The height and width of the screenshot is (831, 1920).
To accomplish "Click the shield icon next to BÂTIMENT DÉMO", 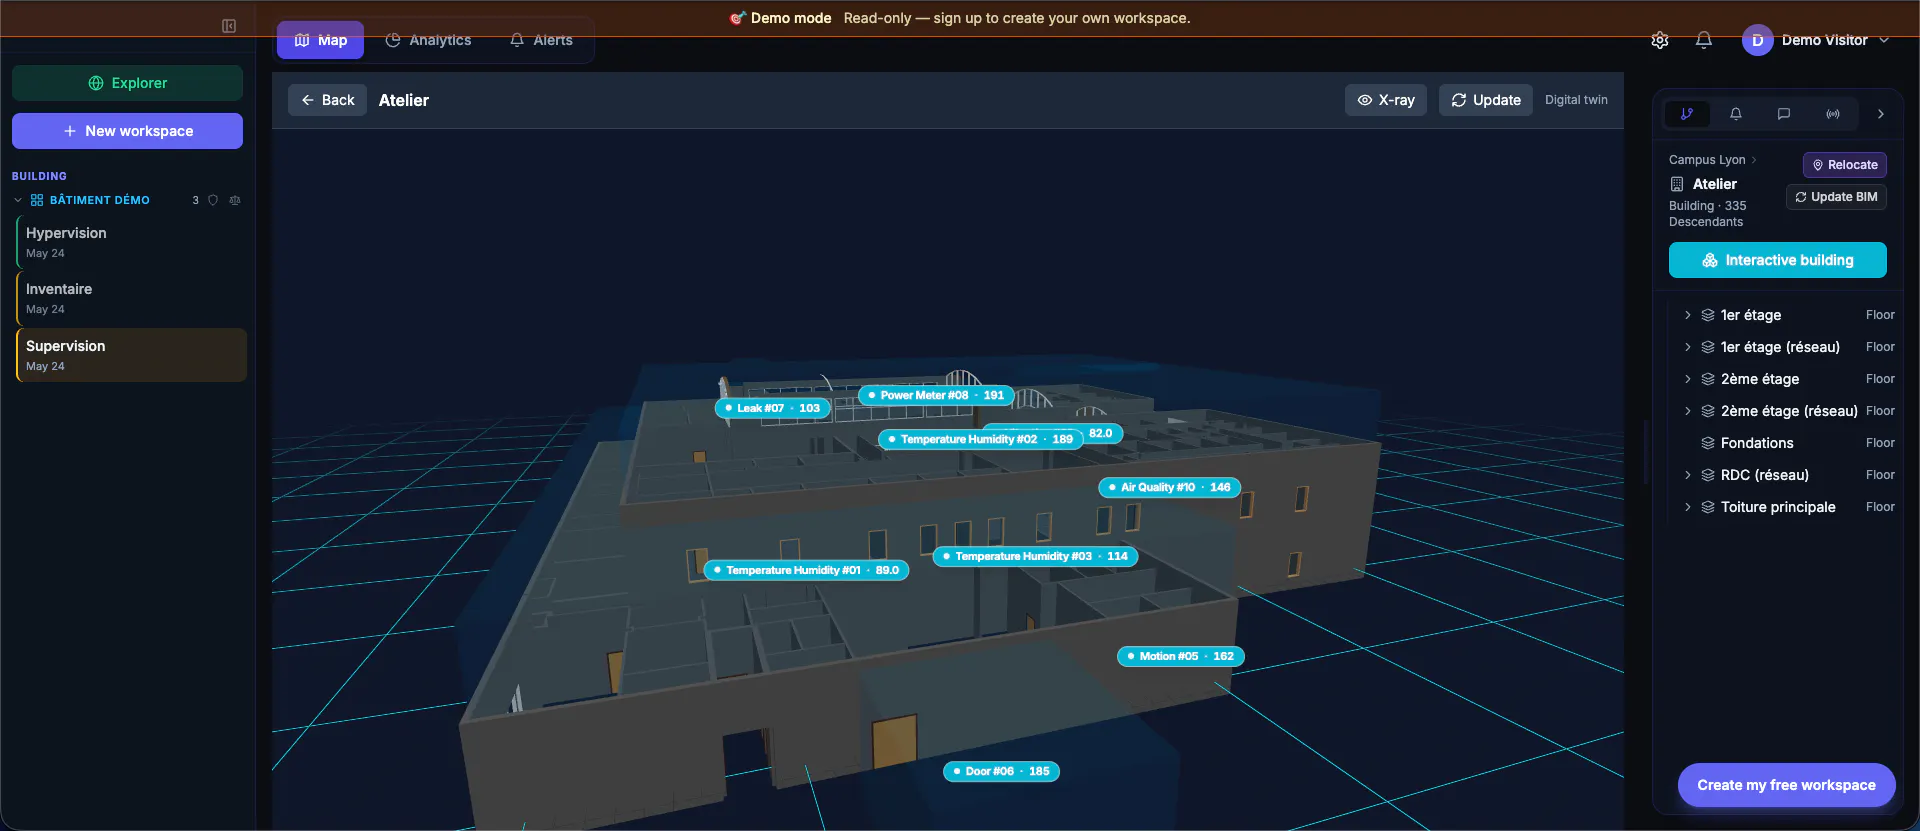I will tap(213, 200).
